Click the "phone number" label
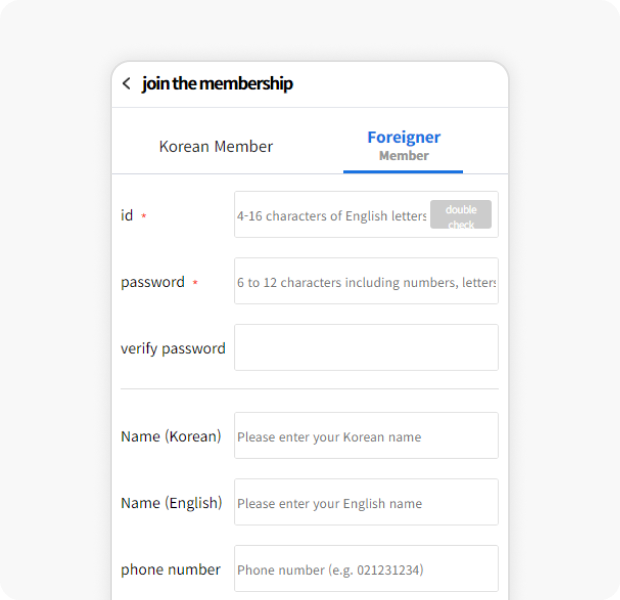 pyautogui.click(x=171, y=569)
